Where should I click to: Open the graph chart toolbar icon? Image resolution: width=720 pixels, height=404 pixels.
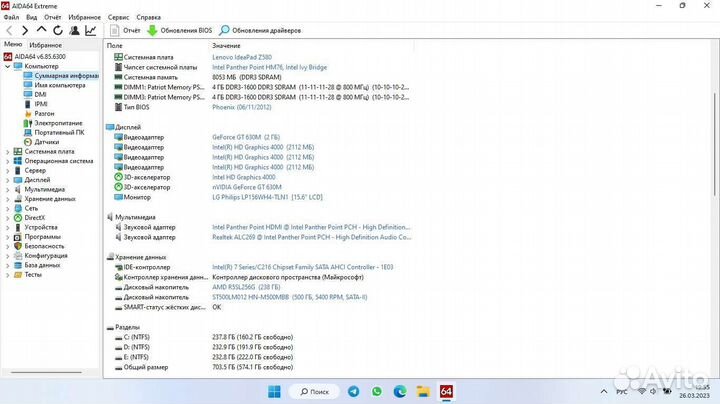tap(91, 30)
